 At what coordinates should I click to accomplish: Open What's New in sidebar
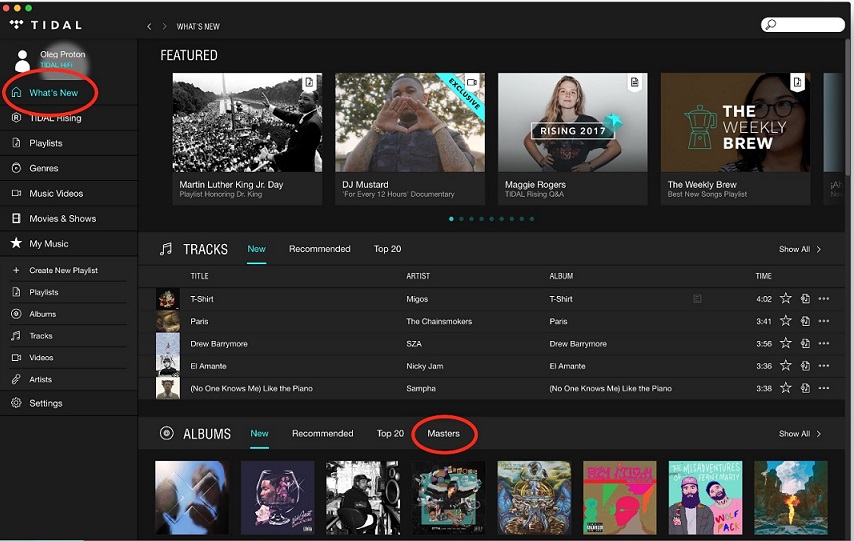(x=53, y=93)
